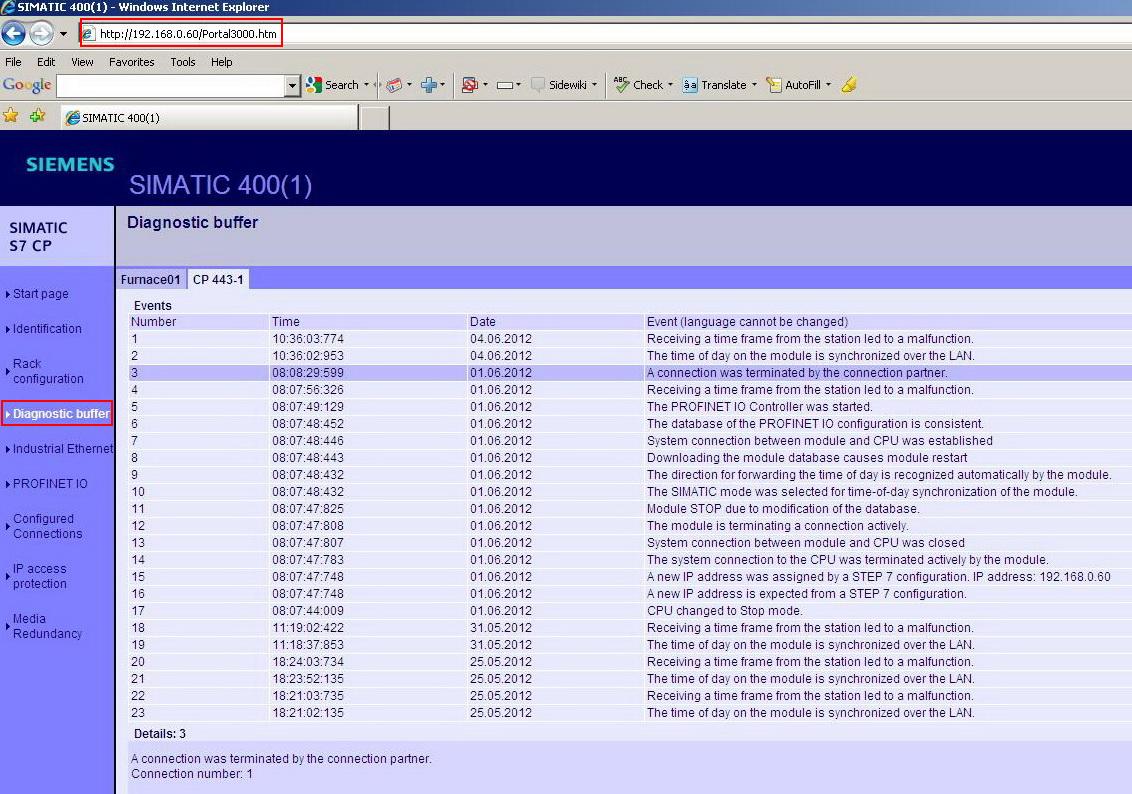Click the browser Forward arrow button
1132x794 pixels.
pos(41,33)
